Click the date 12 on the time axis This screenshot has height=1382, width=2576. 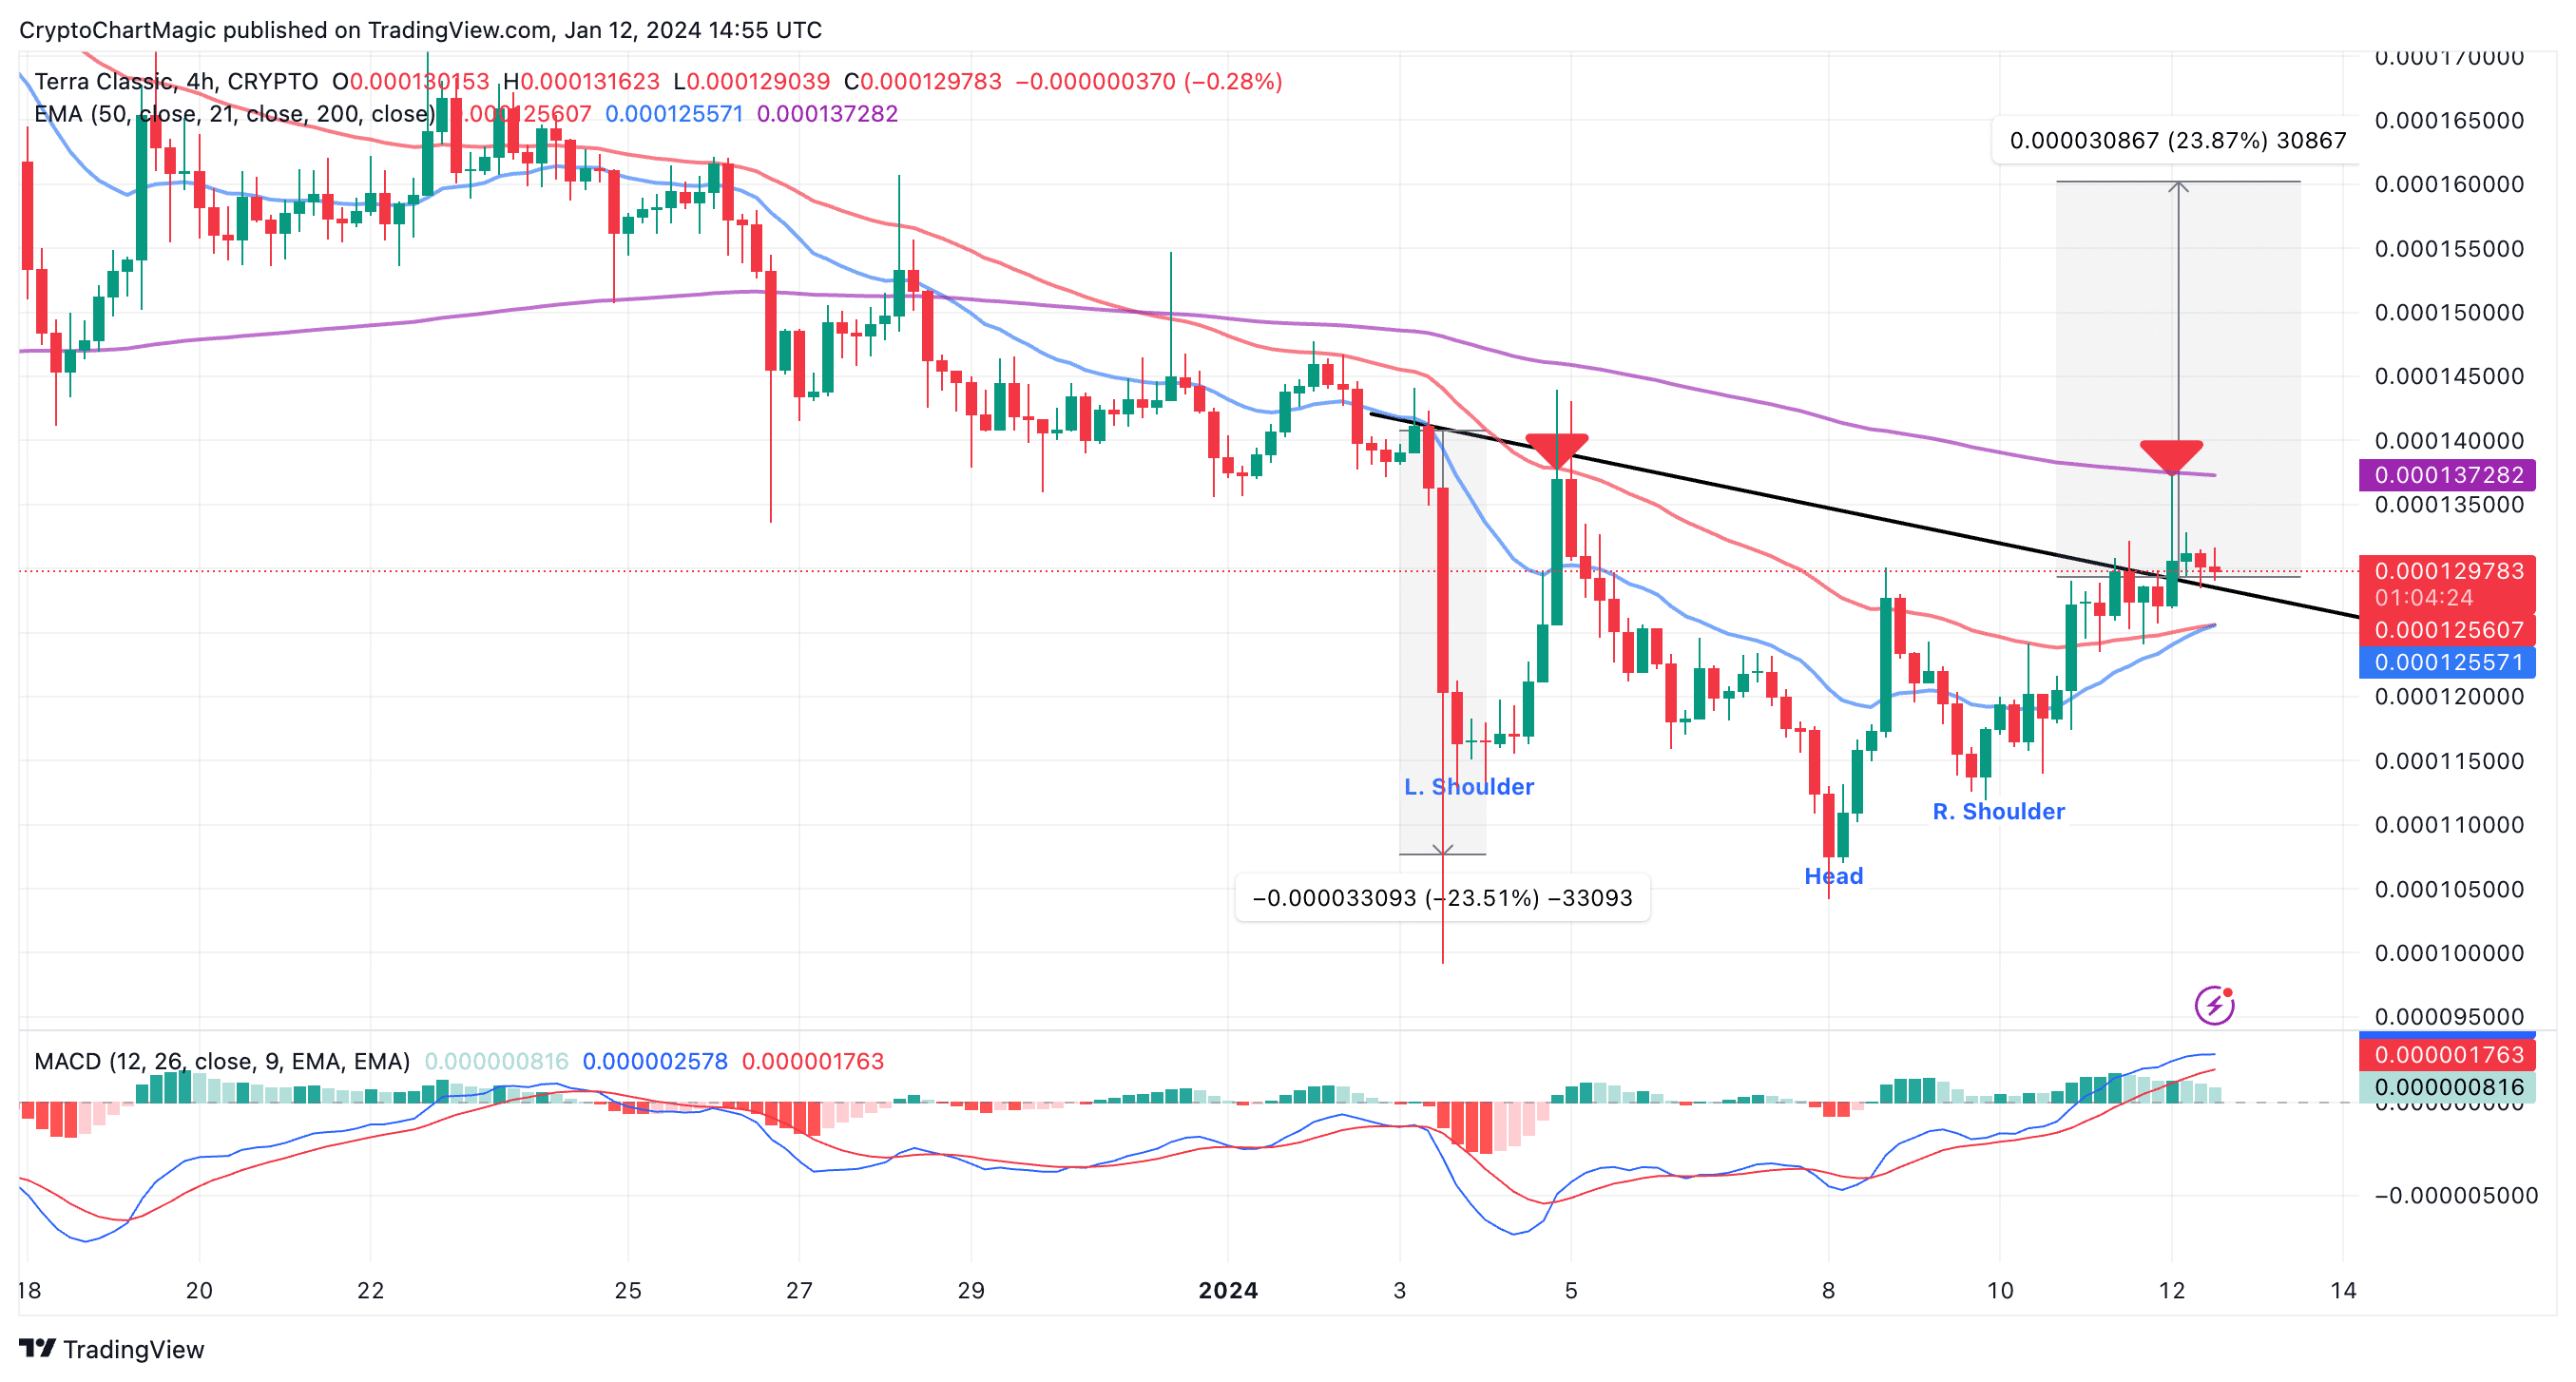(x=2171, y=1290)
